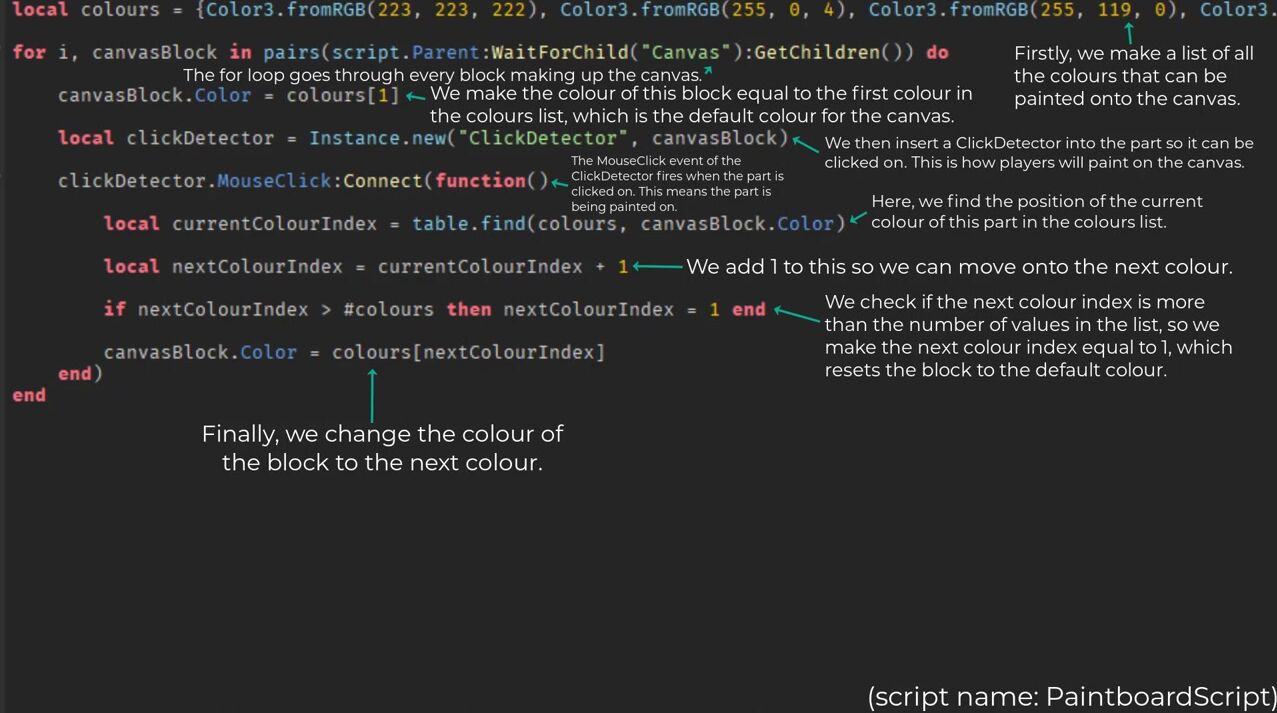Viewport: 1277px width, 713px height.
Task: Click Color3.fromRGB(255, 0, 4) colour value
Action: point(704,10)
